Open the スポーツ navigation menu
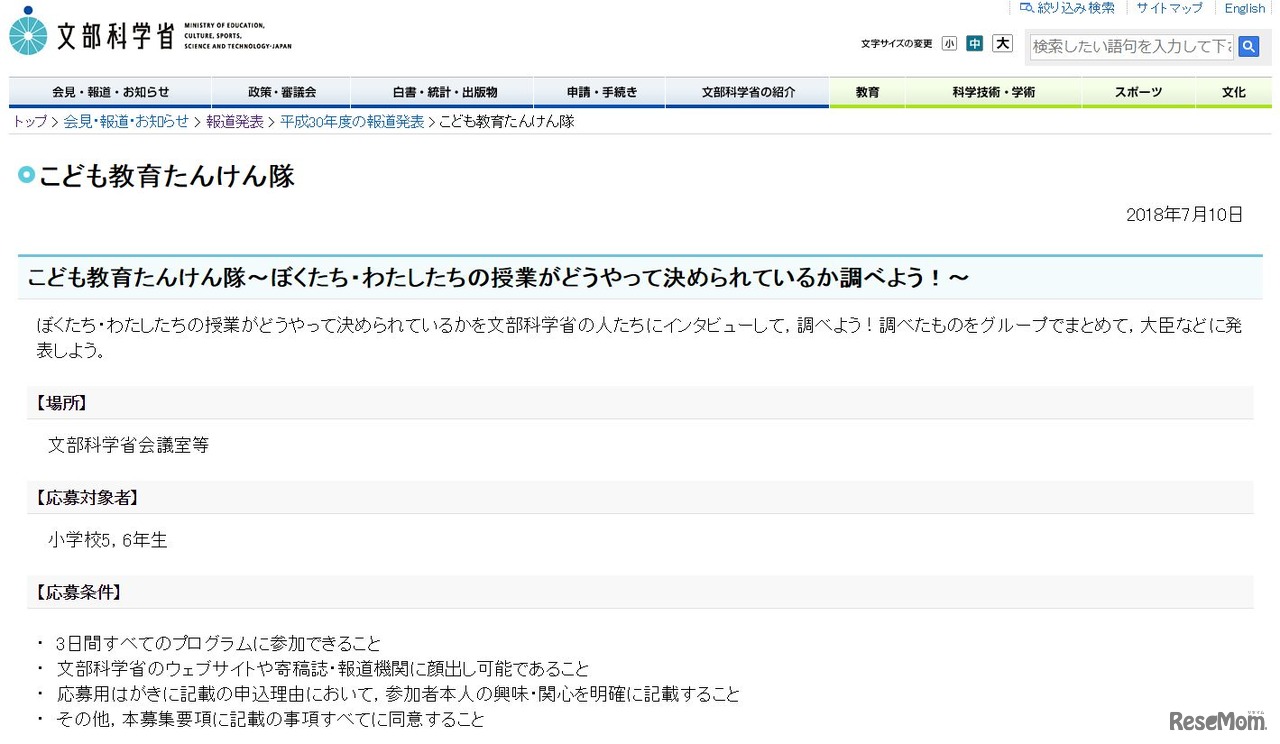Image resolution: width=1280 pixels, height=744 pixels. point(1138,91)
